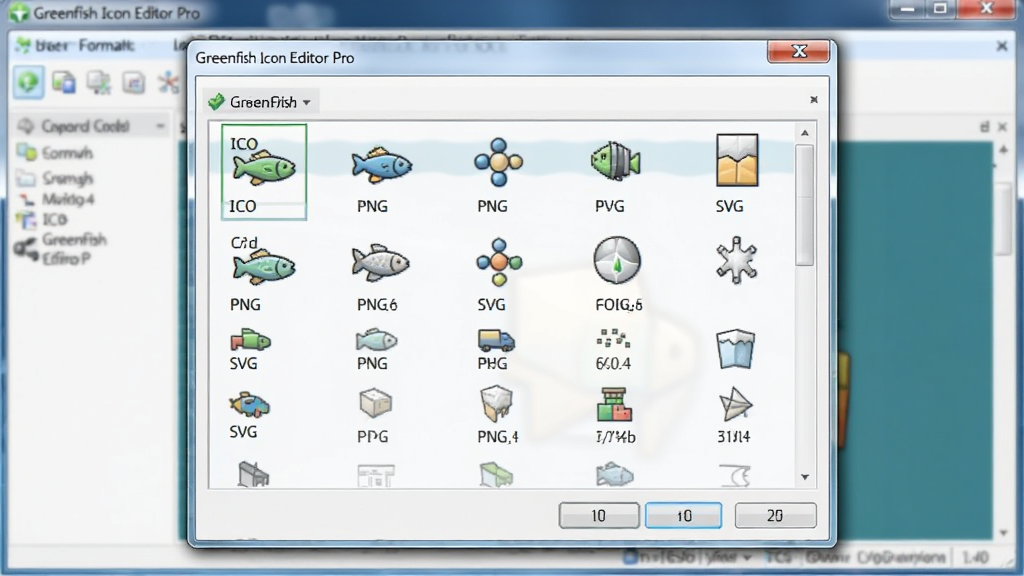This screenshot has height=576, width=1024.
Task: Choose the small green-red fish SVG icon
Action: (x=250, y=340)
